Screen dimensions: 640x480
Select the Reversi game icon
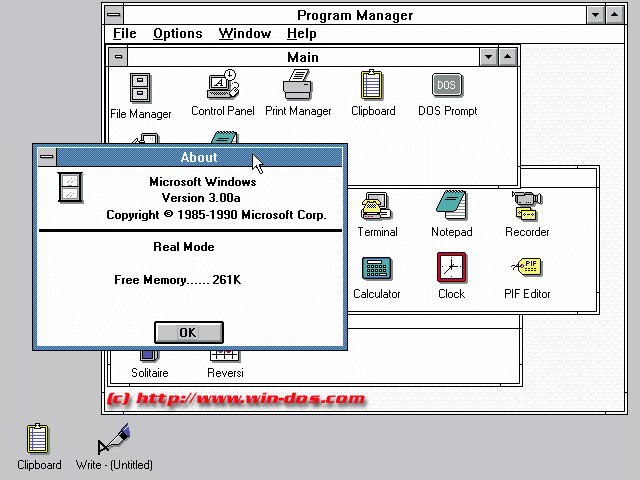click(x=224, y=357)
